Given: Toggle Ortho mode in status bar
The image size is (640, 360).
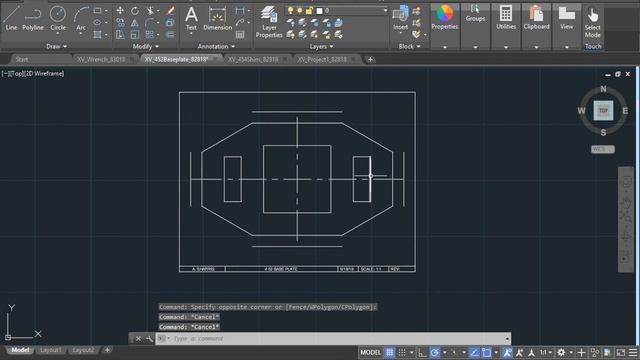Looking at the screenshot, I should (x=423, y=352).
